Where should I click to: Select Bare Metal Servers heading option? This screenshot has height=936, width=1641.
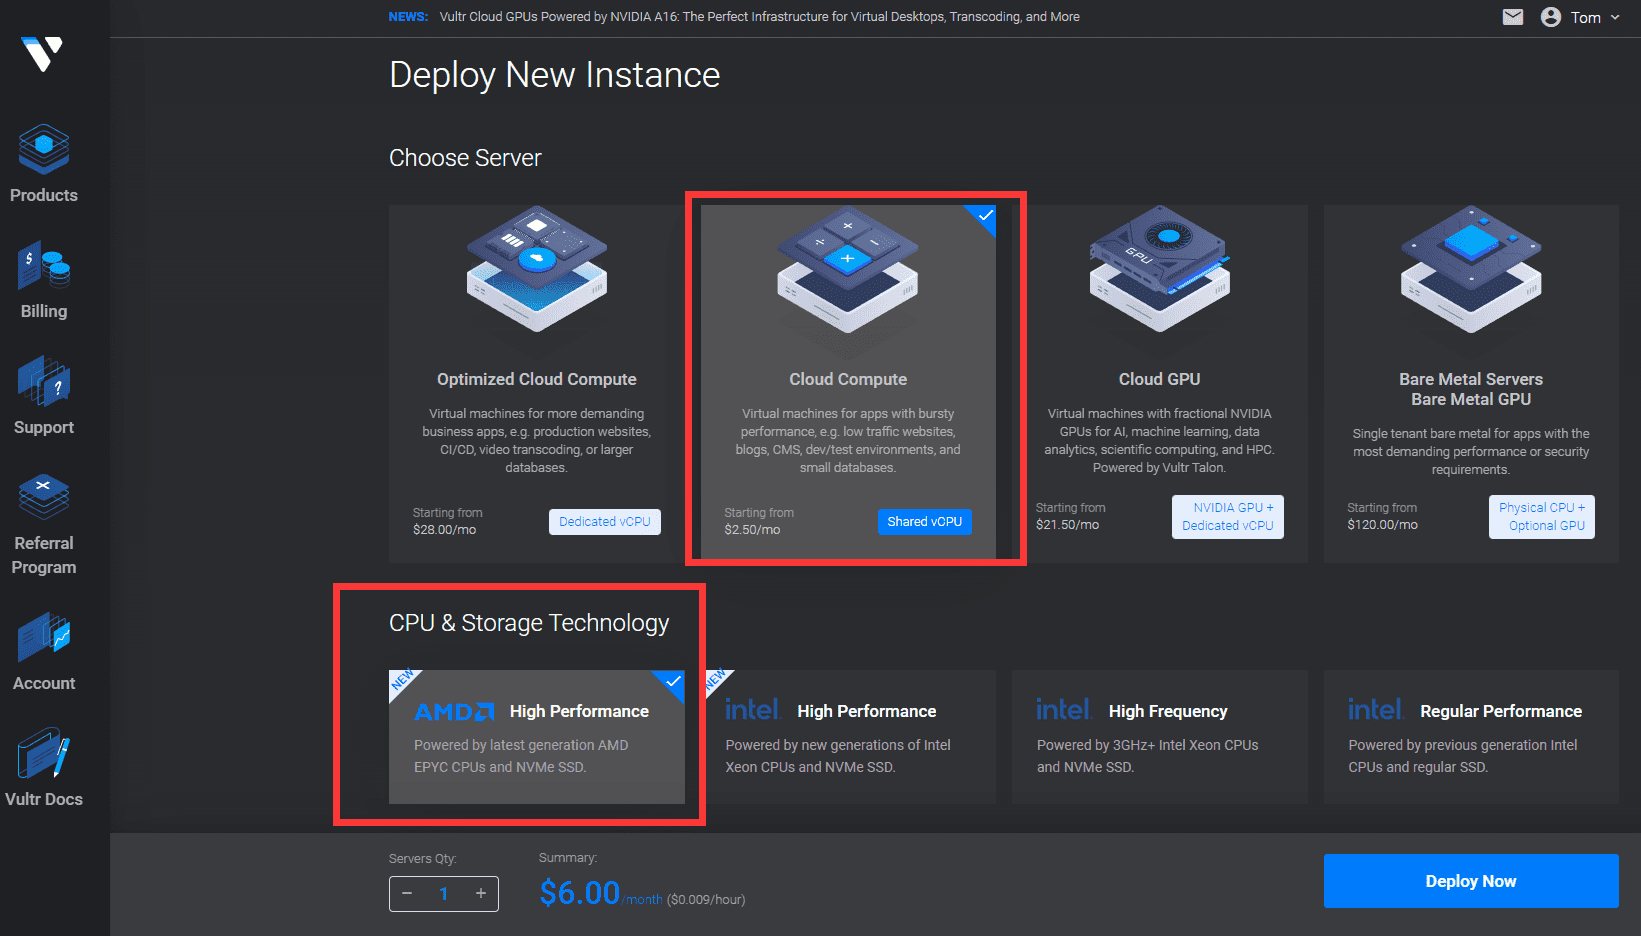(x=1471, y=379)
